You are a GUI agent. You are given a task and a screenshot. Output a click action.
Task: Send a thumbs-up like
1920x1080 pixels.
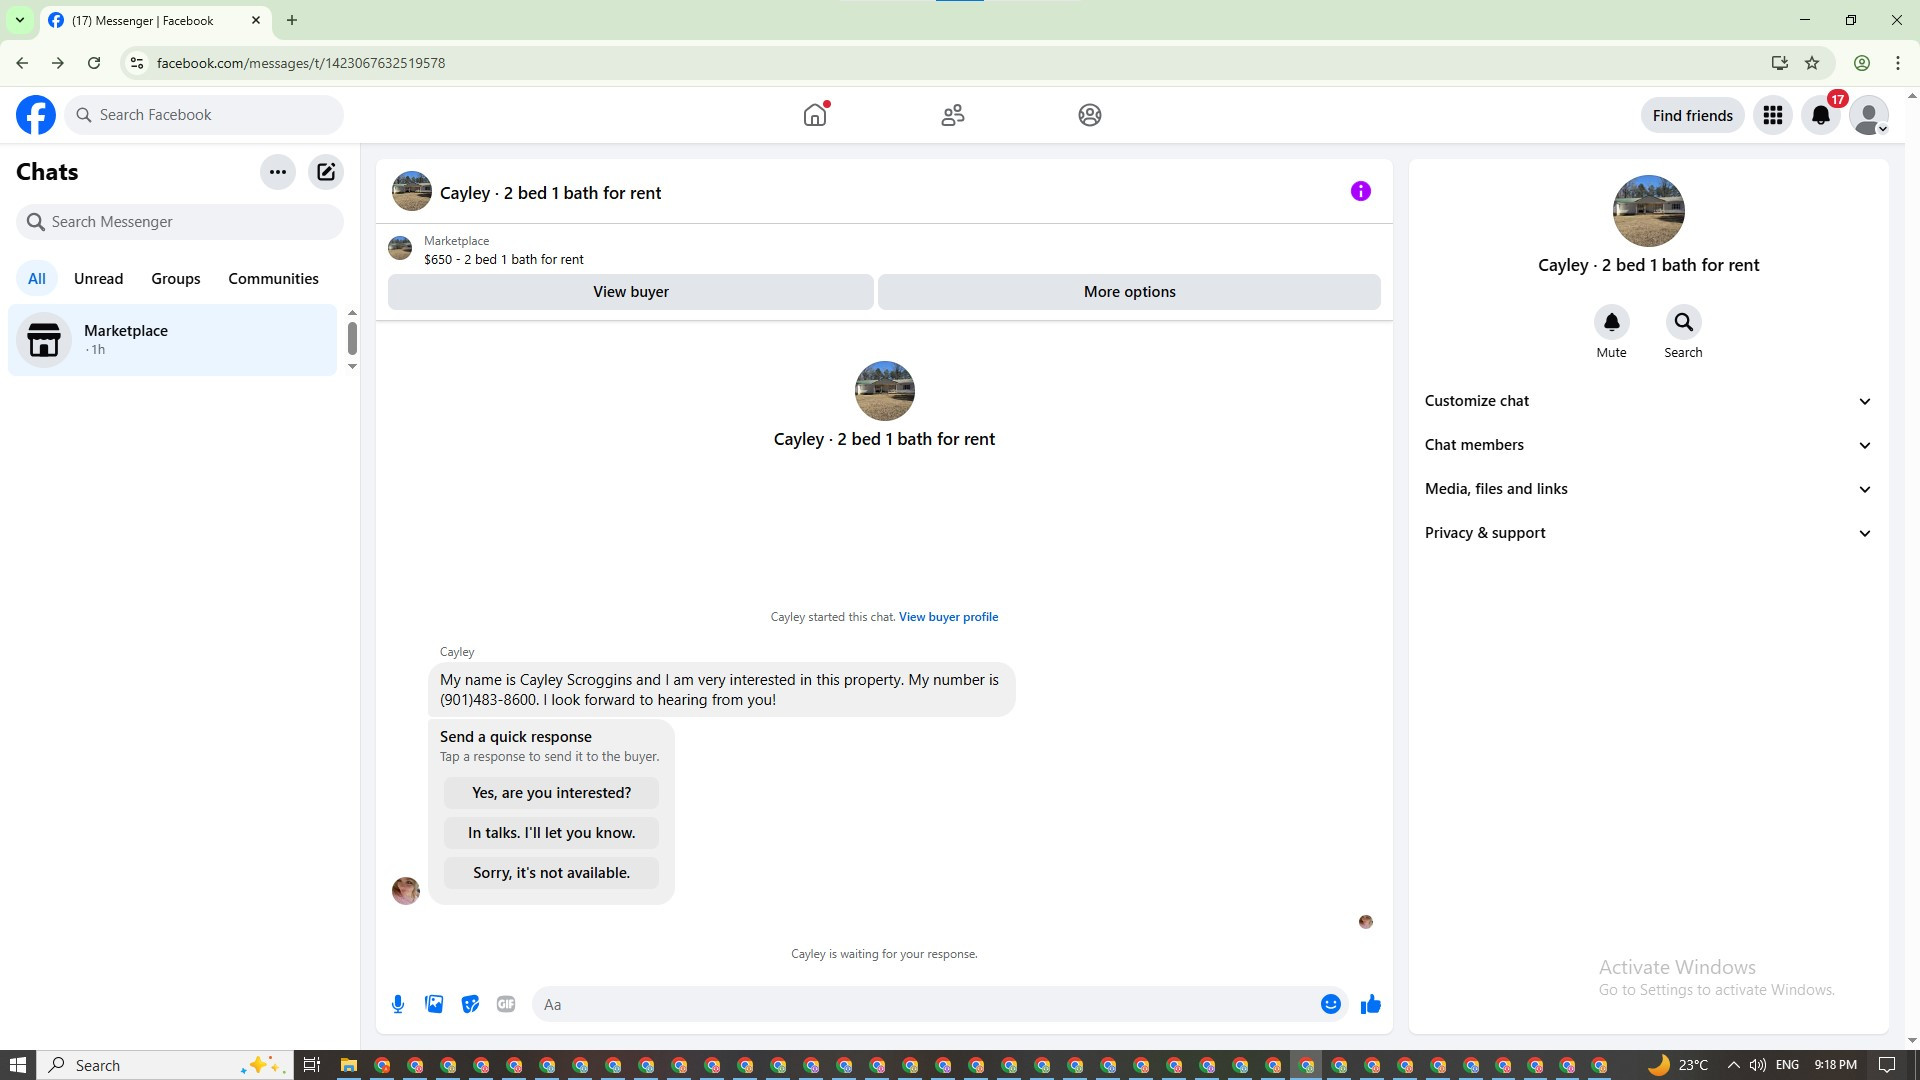pyautogui.click(x=1370, y=1004)
